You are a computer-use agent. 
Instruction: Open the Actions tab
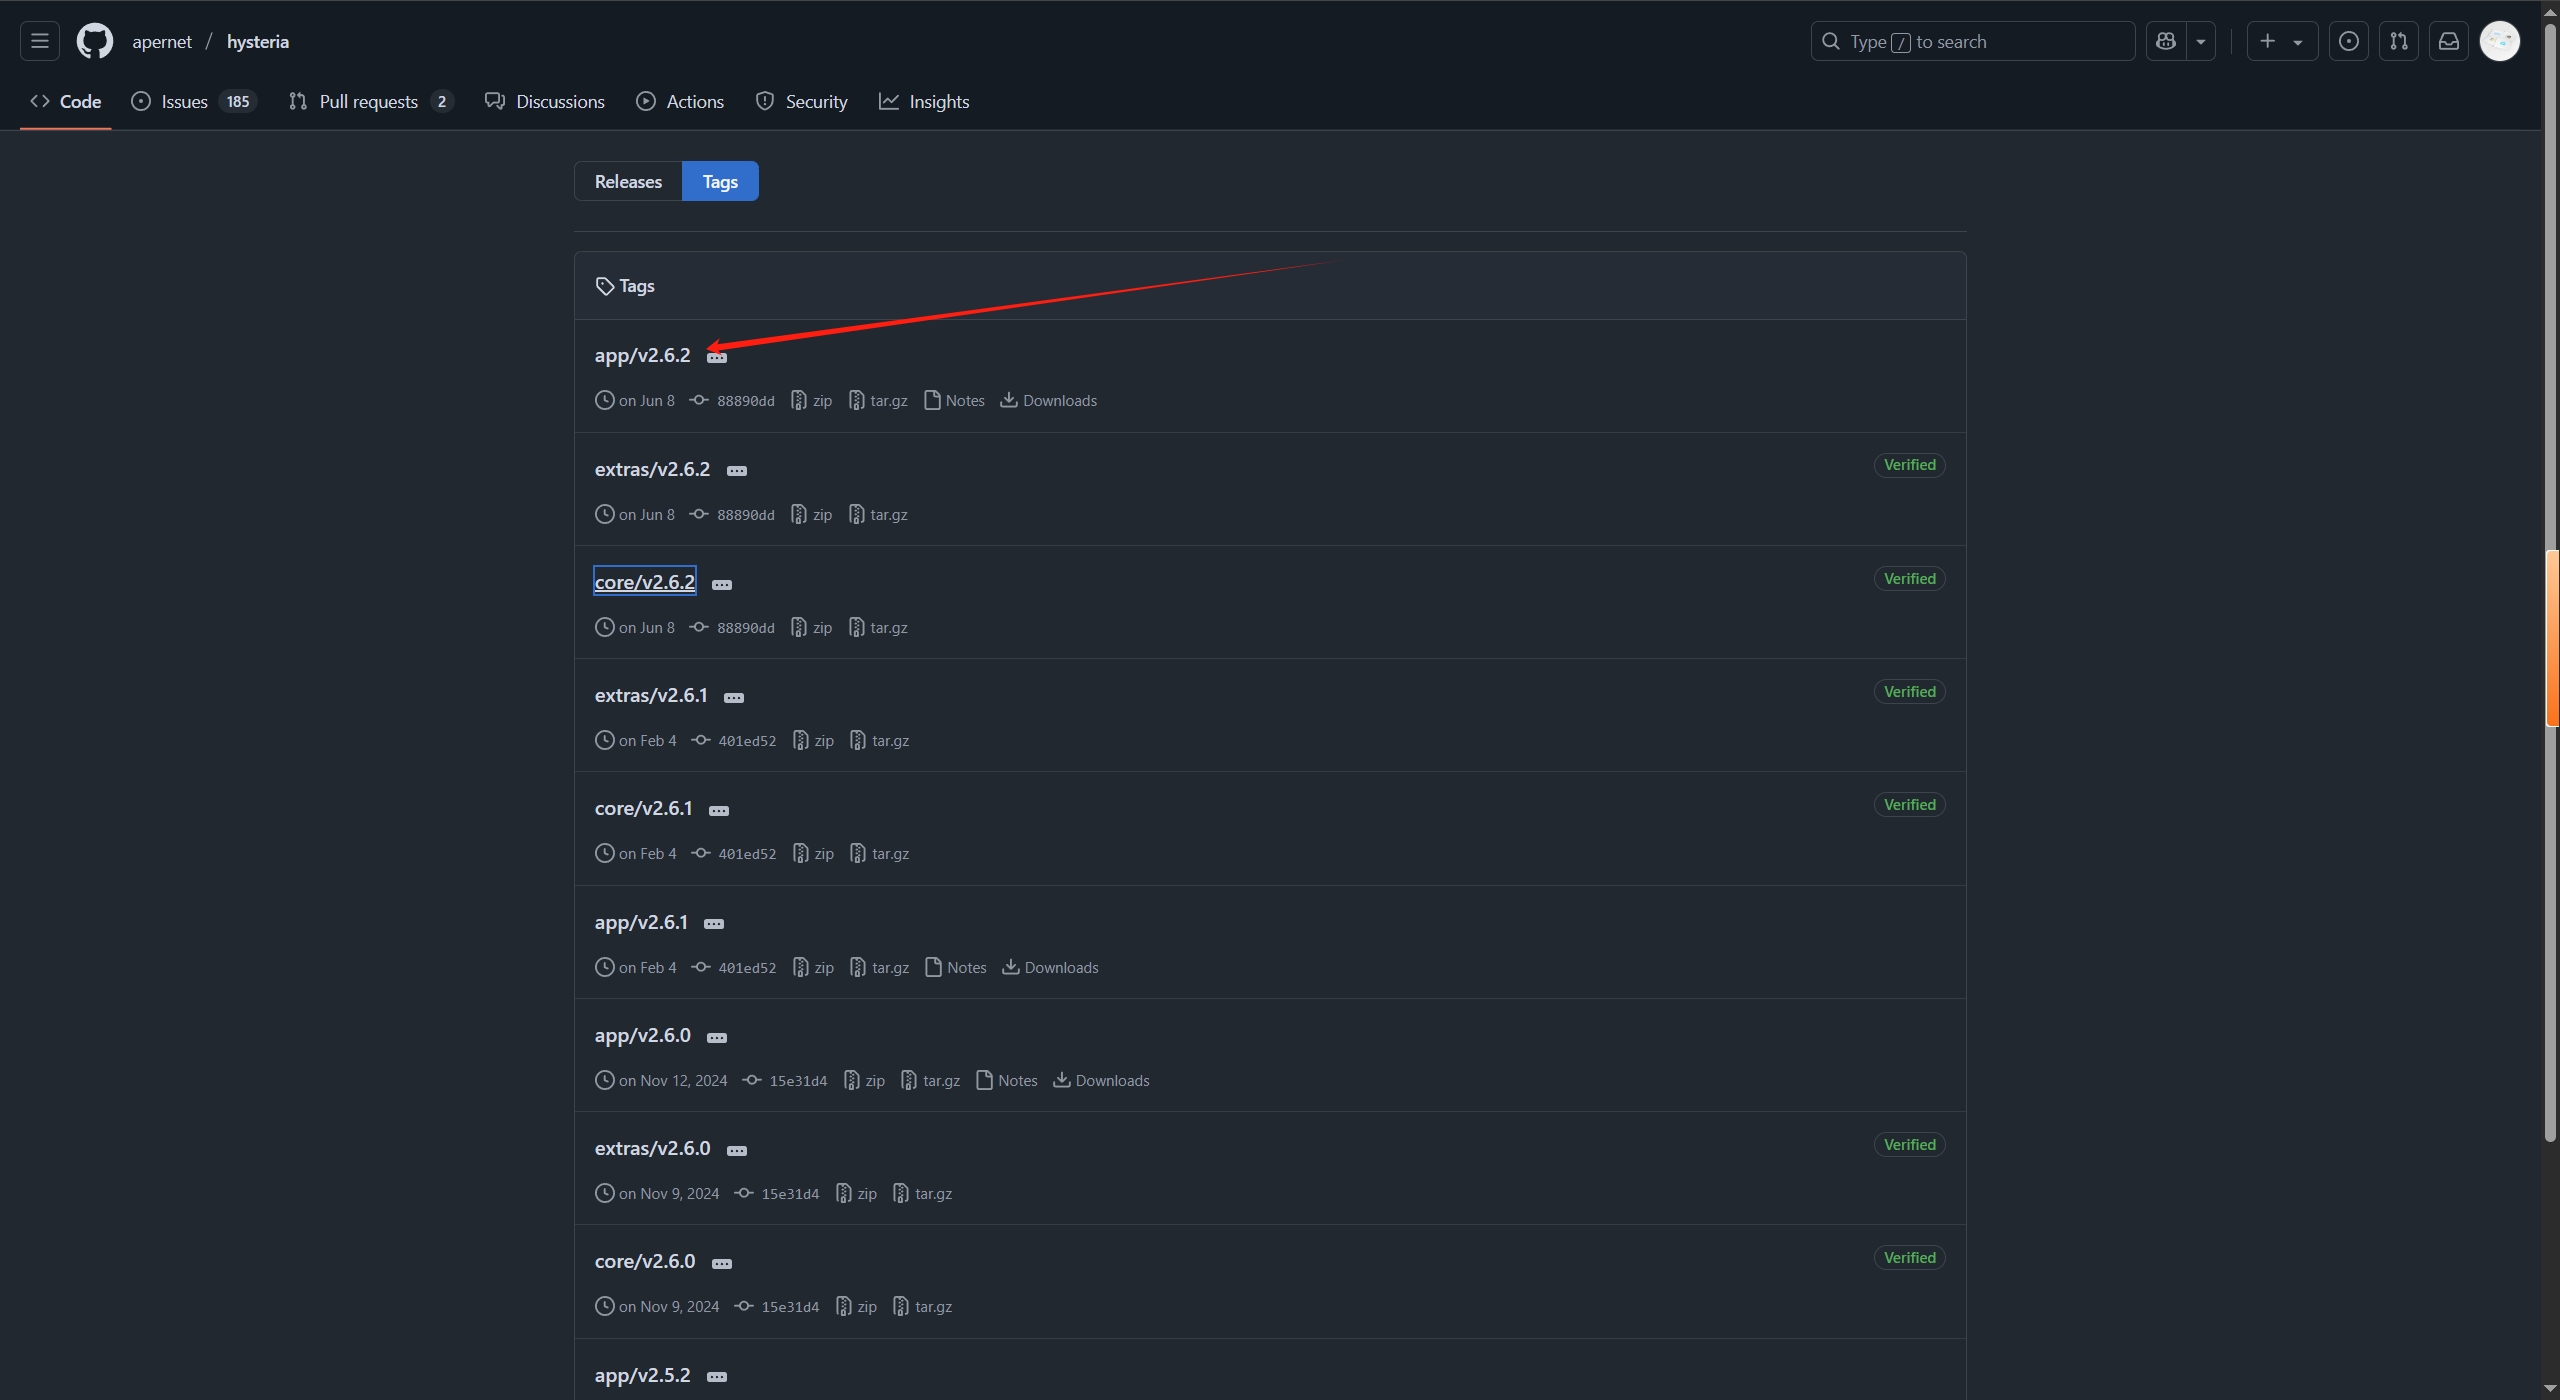coord(680,101)
